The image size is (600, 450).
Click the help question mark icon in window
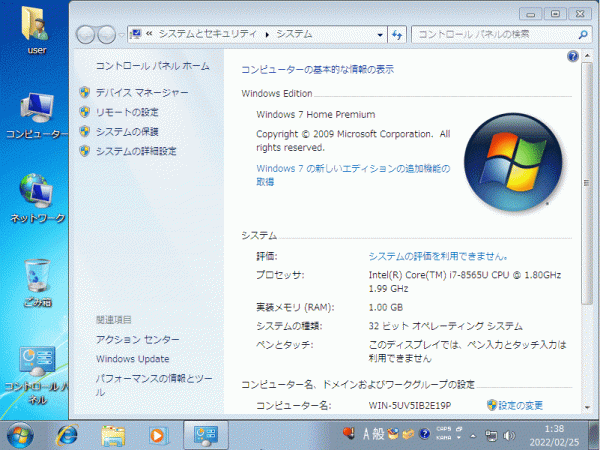click(x=572, y=56)
